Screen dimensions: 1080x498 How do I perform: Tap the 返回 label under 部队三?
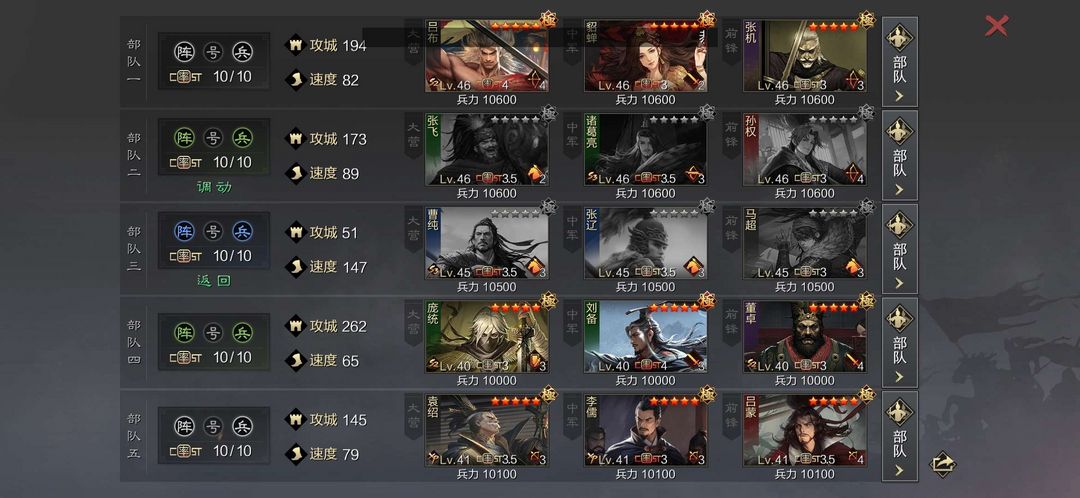point(214,280)
